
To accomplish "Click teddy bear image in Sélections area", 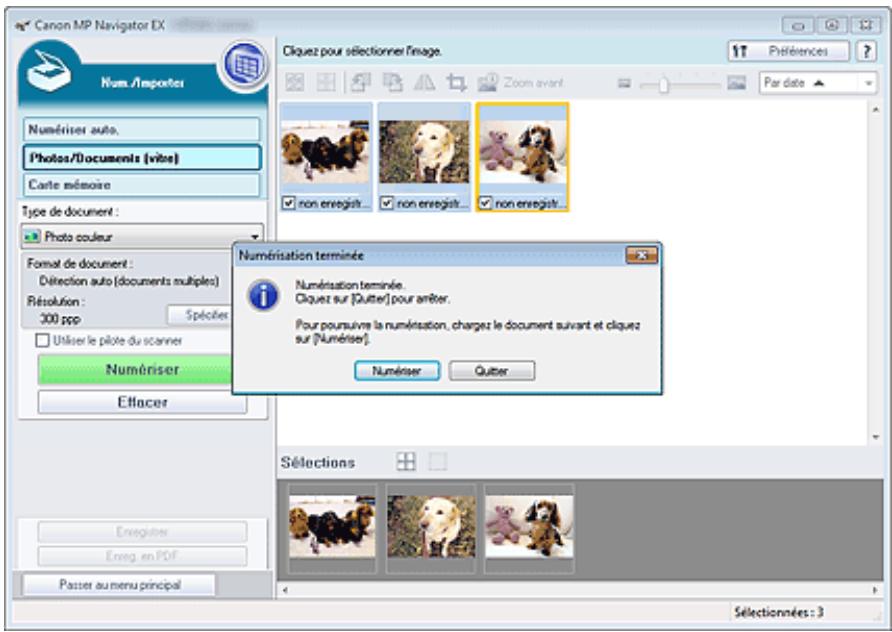I will (529, 526).
